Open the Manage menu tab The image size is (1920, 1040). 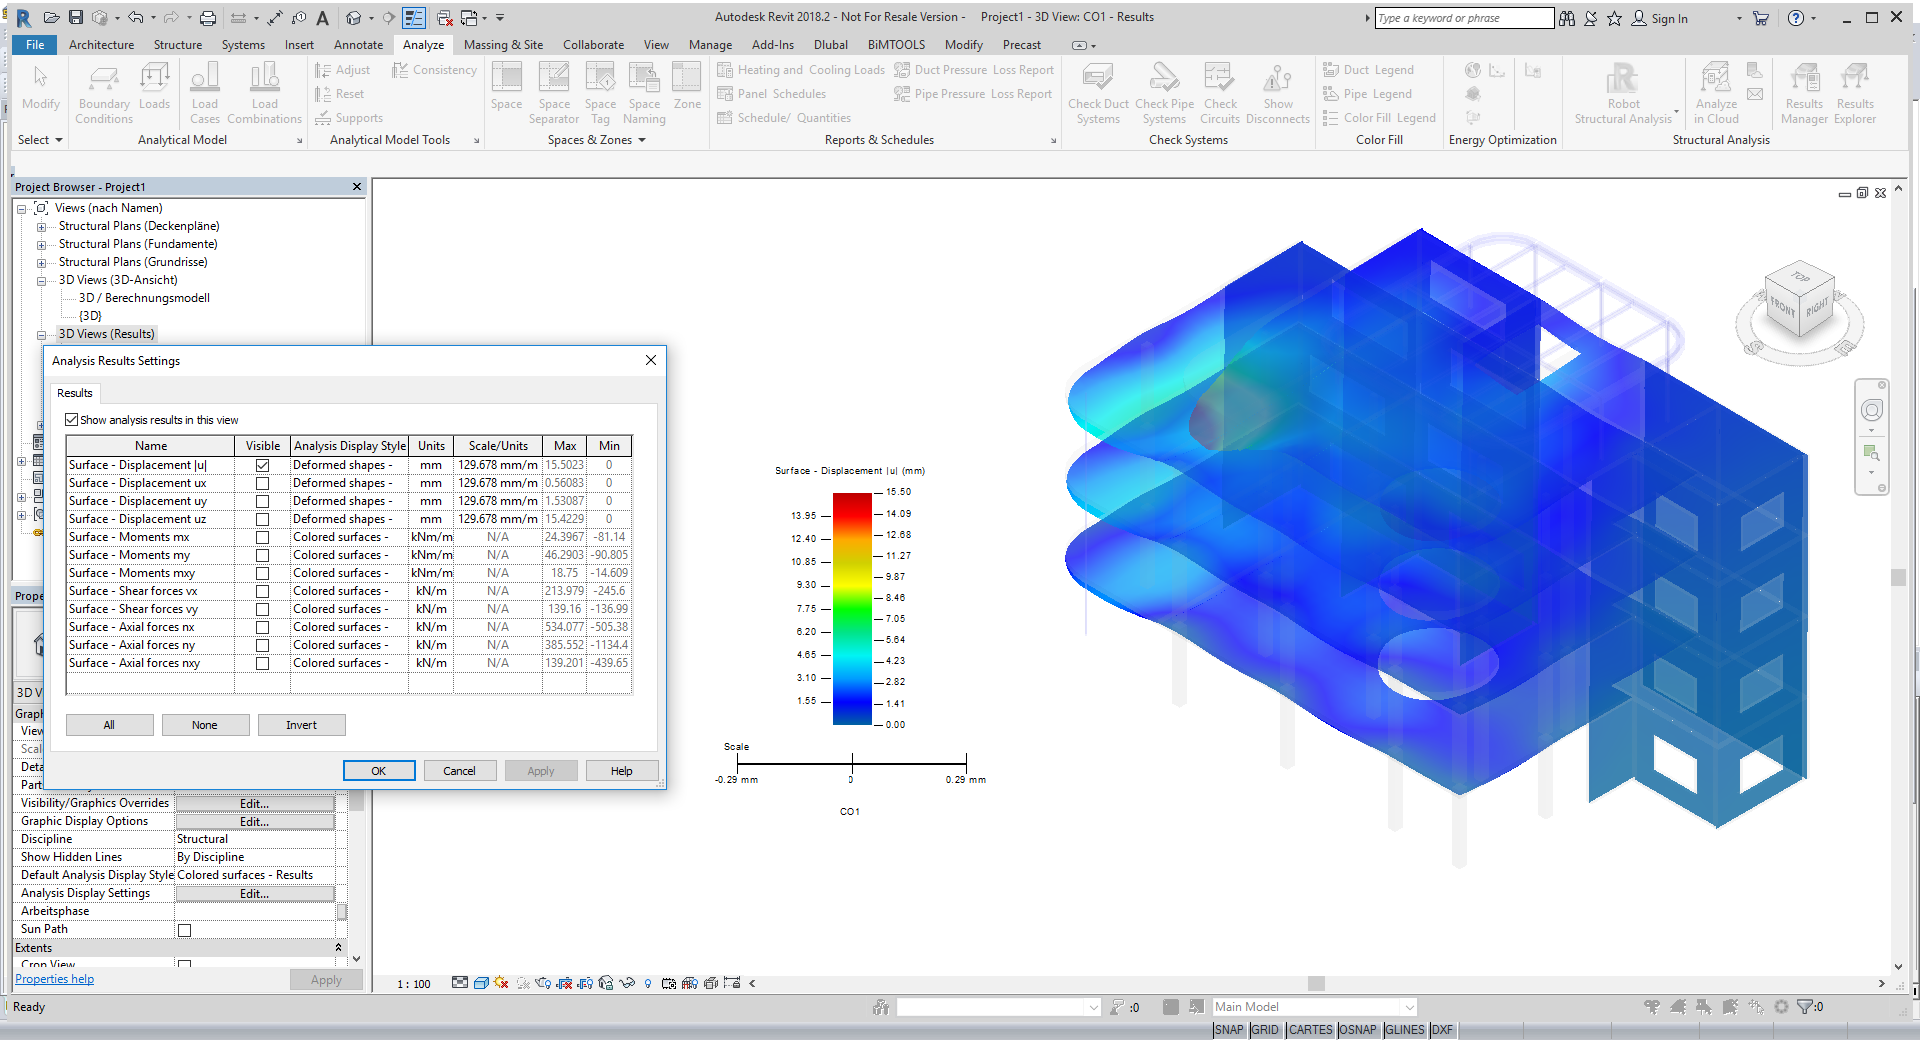point(710,44)
